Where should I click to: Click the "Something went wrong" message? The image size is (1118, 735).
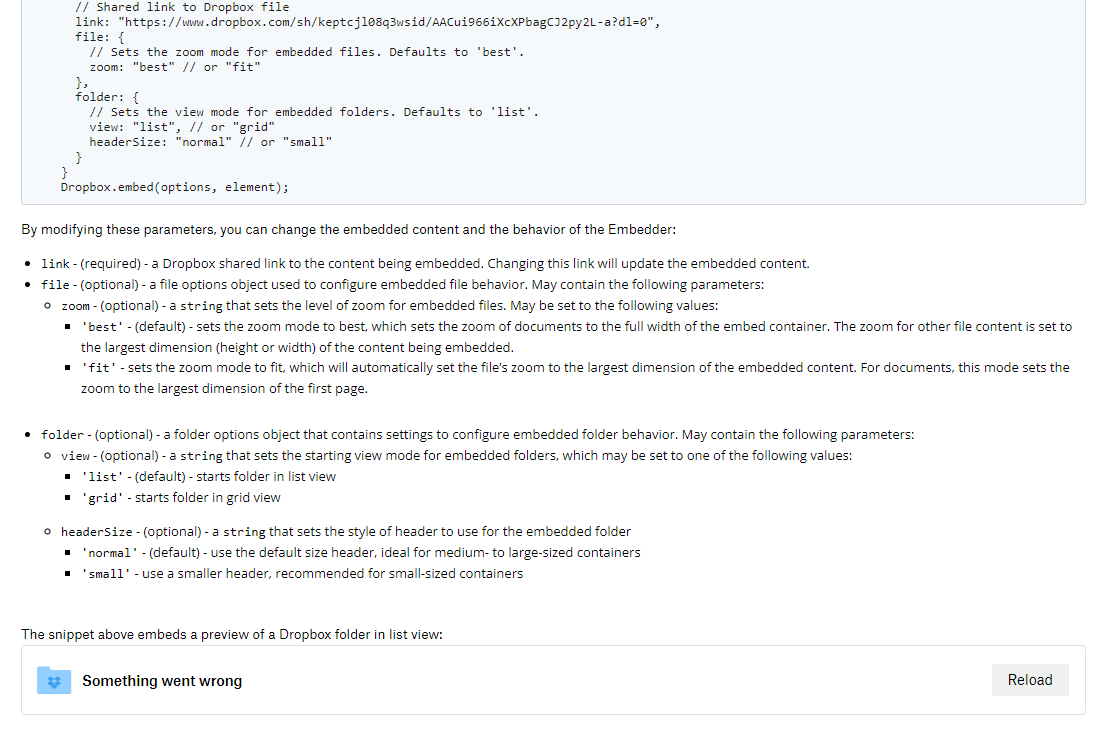(162, 681)
